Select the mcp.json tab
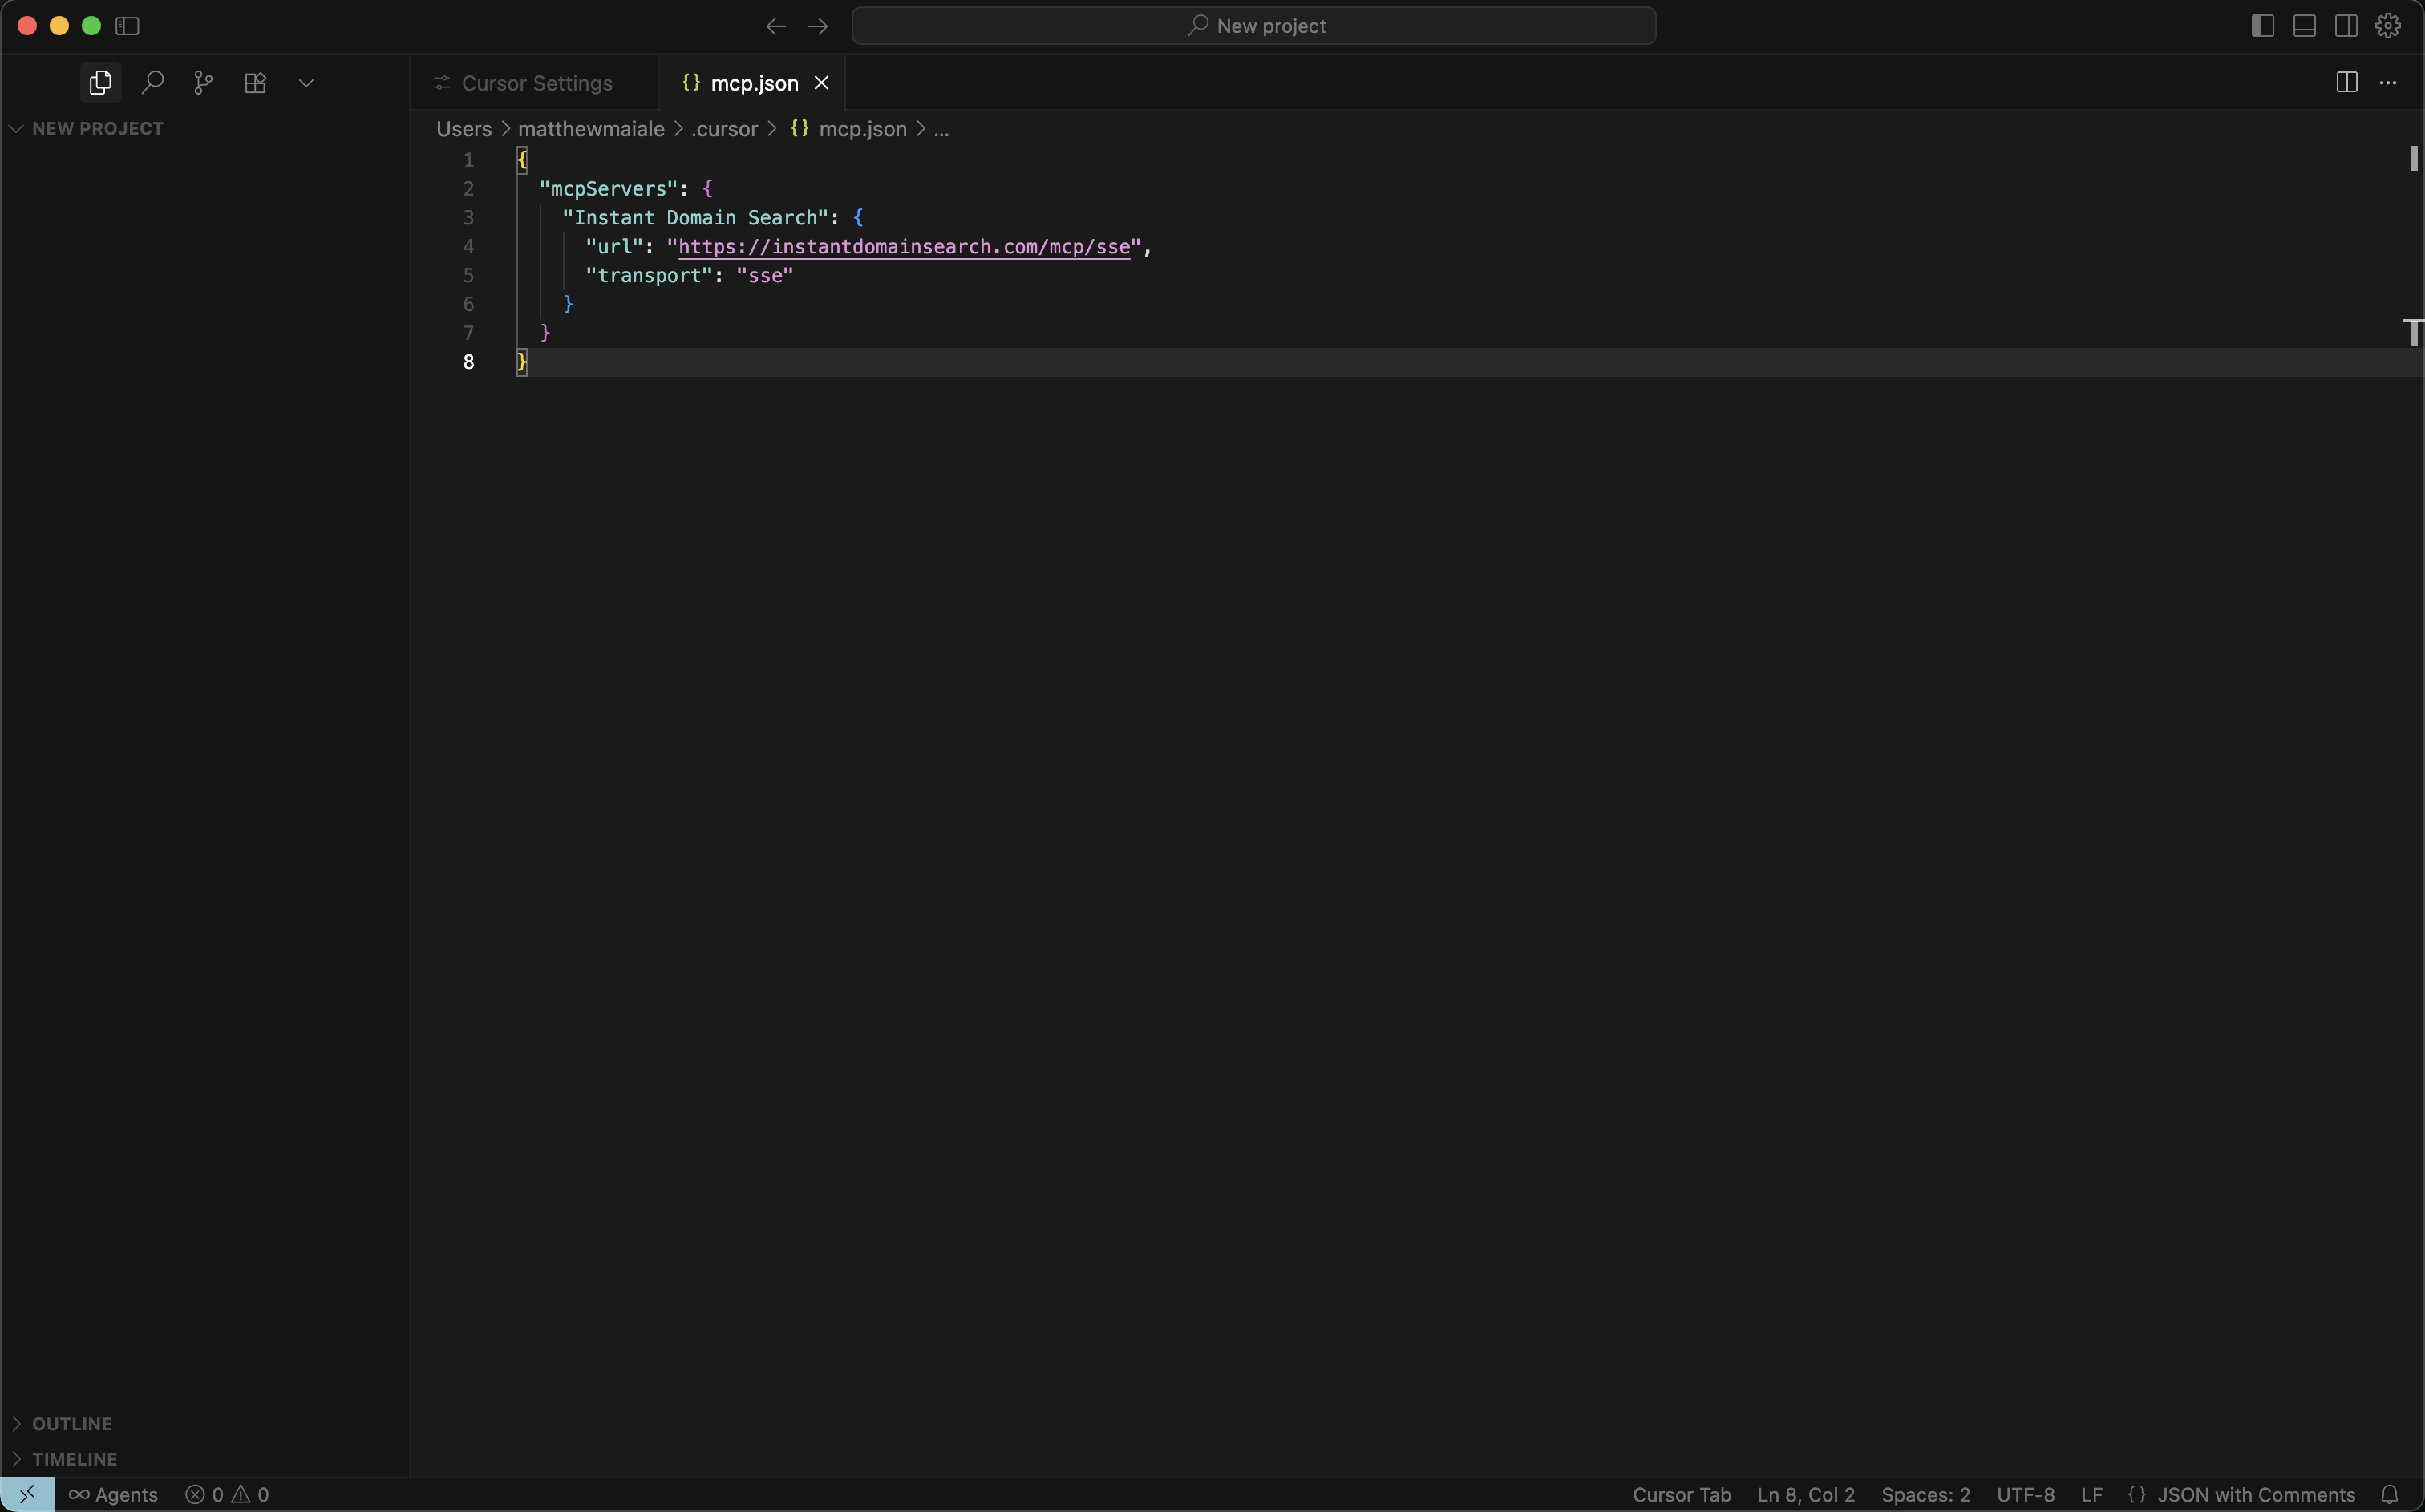2425x1512 pixels. coord(753,83)
